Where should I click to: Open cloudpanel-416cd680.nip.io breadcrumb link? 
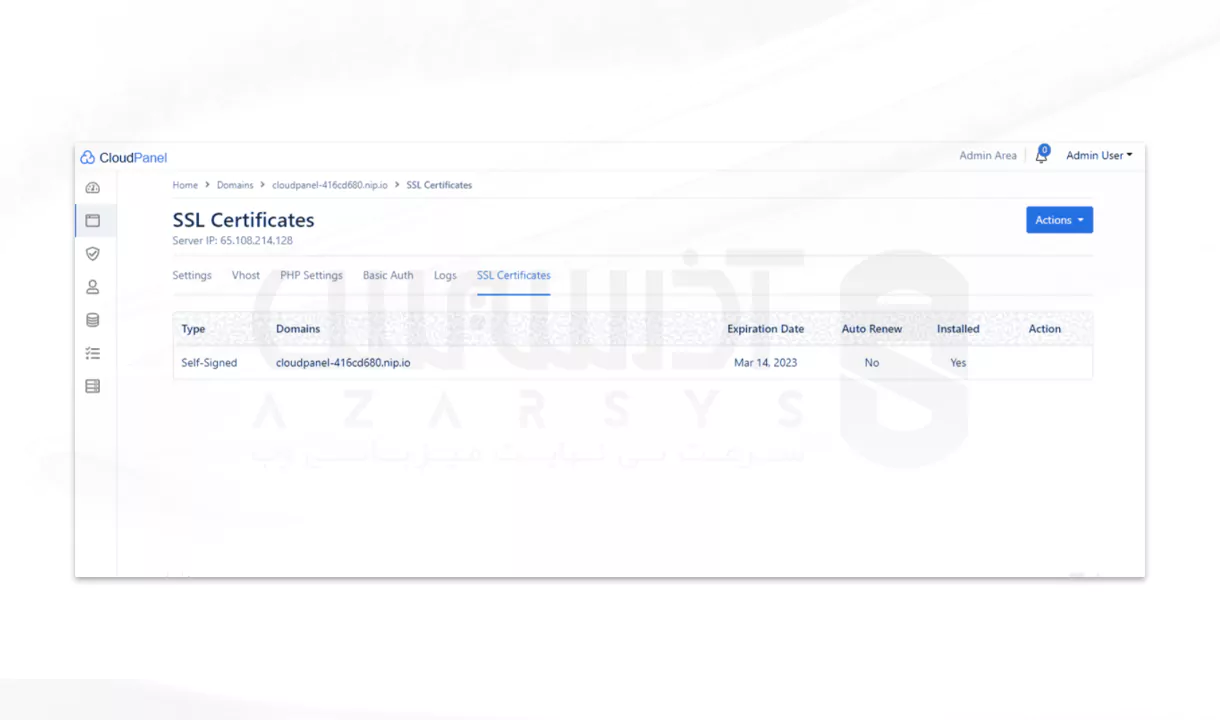(330, 185)
